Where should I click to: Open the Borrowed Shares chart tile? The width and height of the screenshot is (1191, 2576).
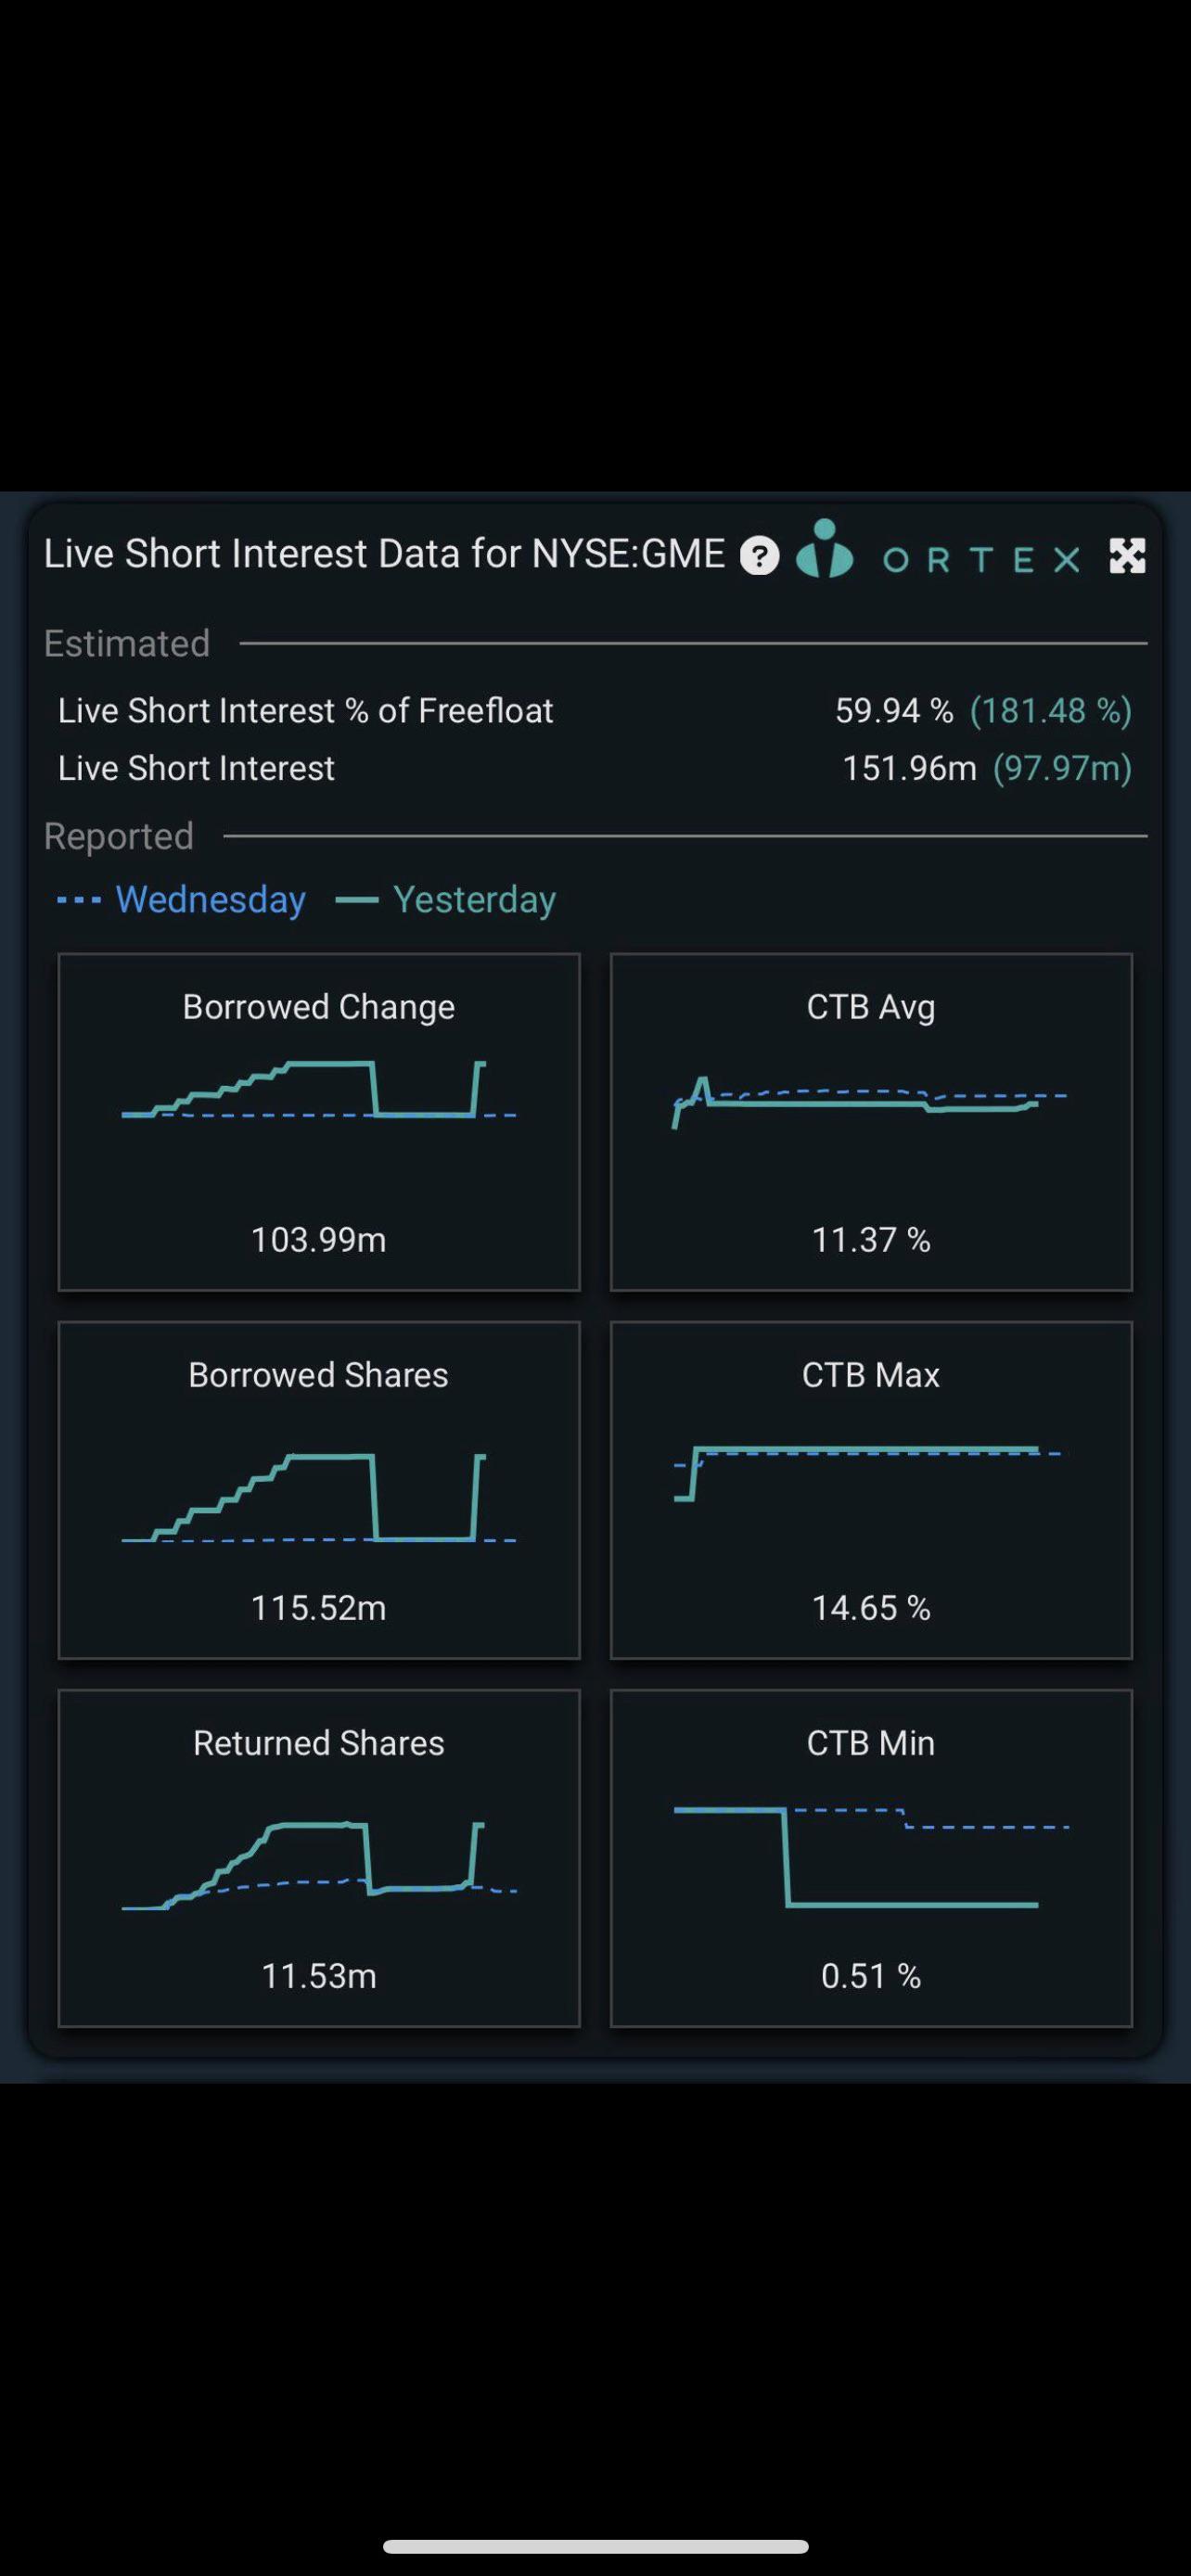click(319, 1490)
